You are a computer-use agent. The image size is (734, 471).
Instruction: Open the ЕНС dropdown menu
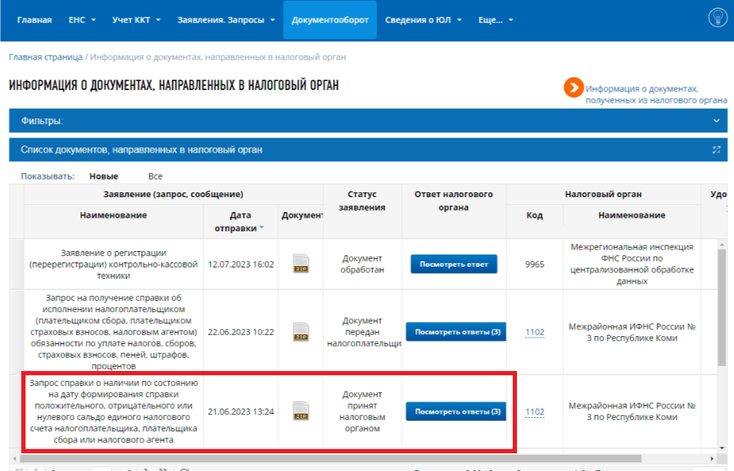[81, 20]
